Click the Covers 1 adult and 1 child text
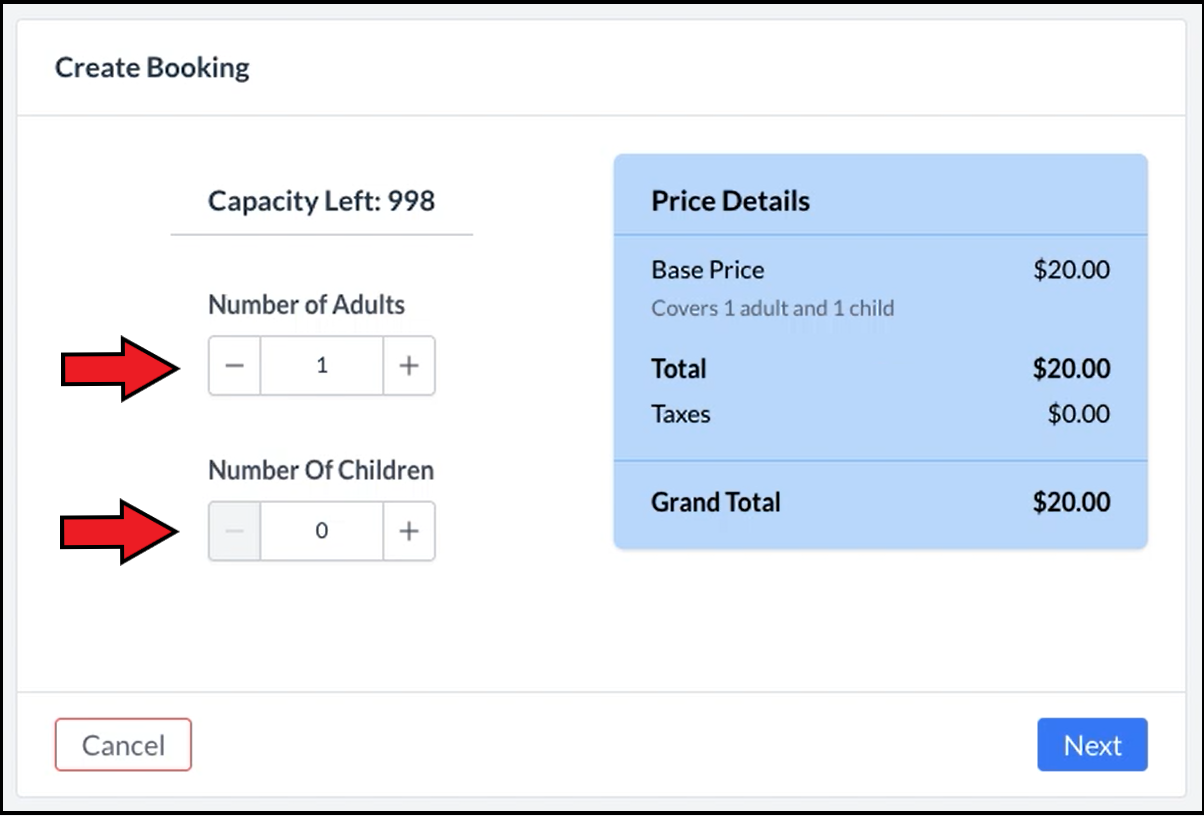 pos(772,308)
